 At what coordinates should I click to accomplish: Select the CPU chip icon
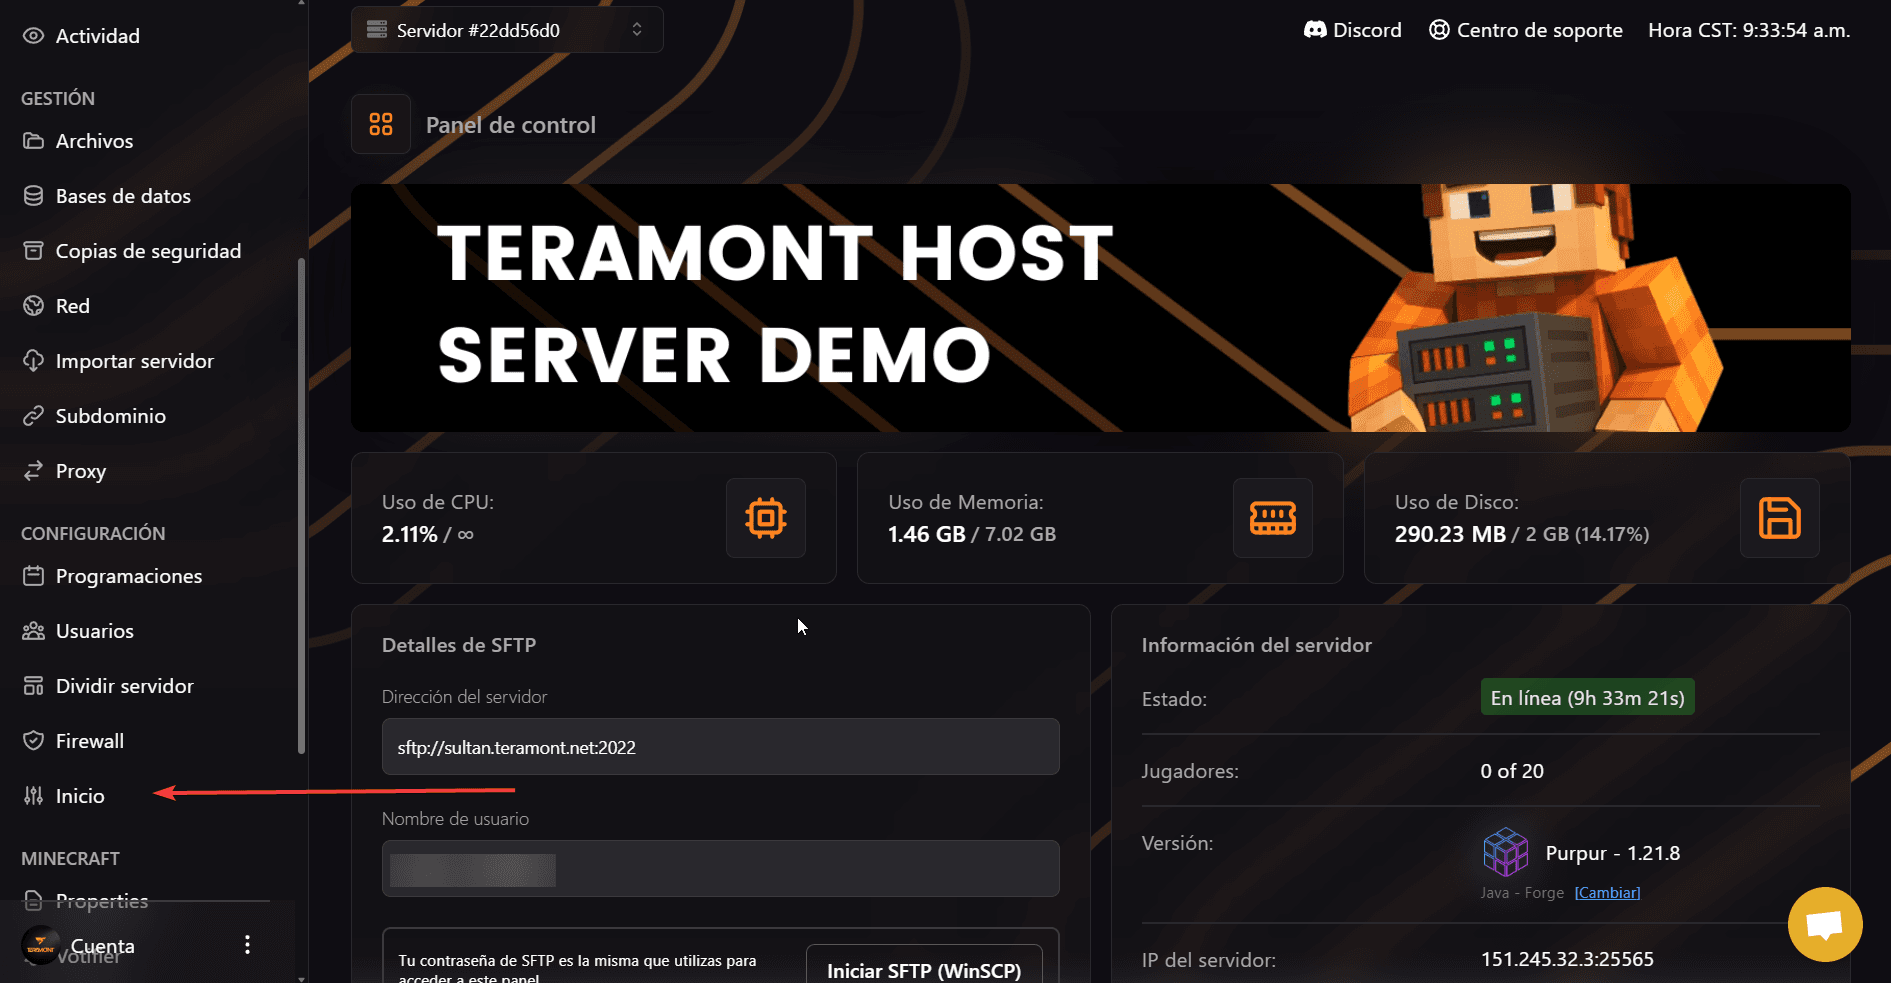pyautogui.click(x=766, y=518)
